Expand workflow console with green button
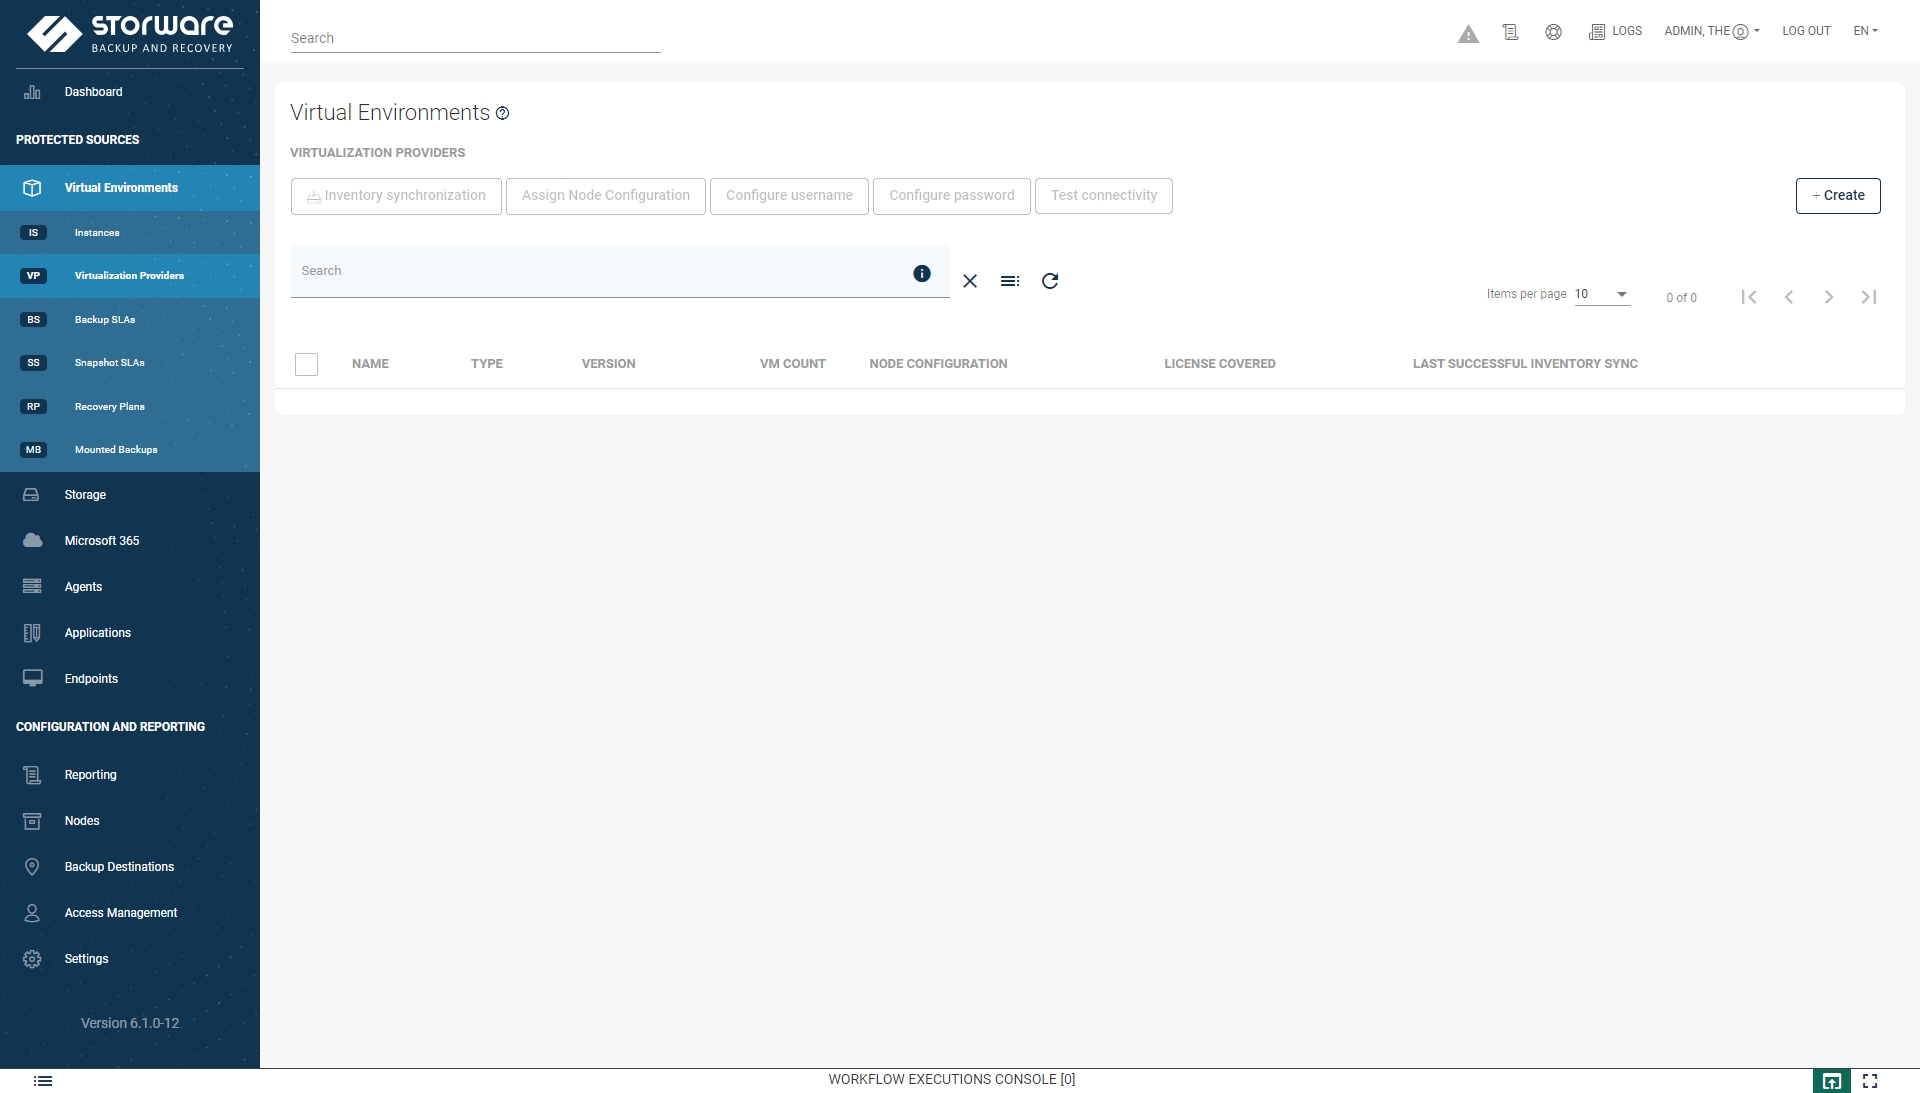The width and height of the screenshot is (1920, 1093). (1831, 1081)
